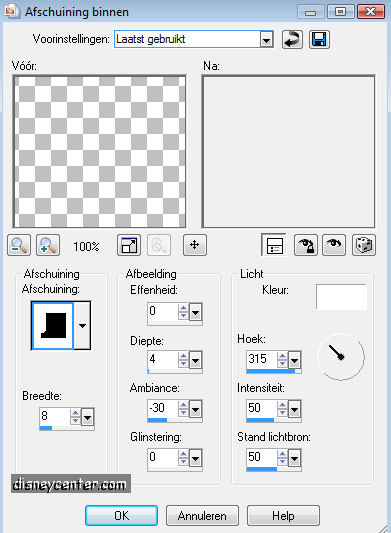
Task: Save preset using the floppy disk icon
Action: (x=319, y=39)
